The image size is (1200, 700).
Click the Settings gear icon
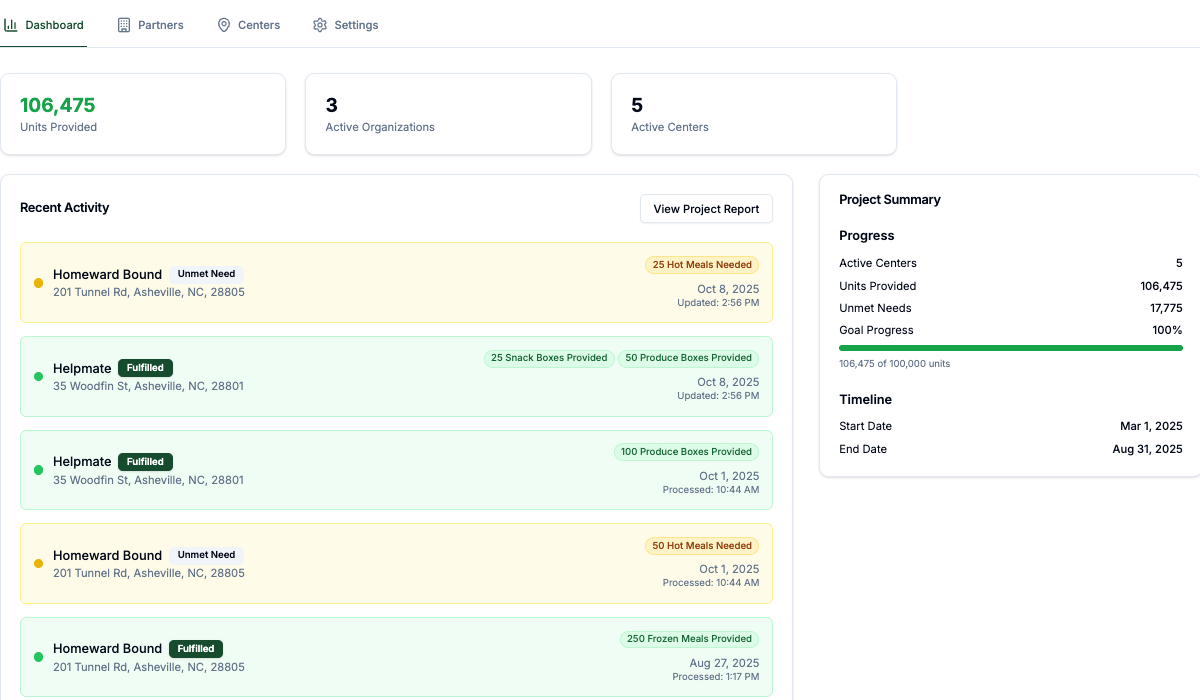(320, 25)
